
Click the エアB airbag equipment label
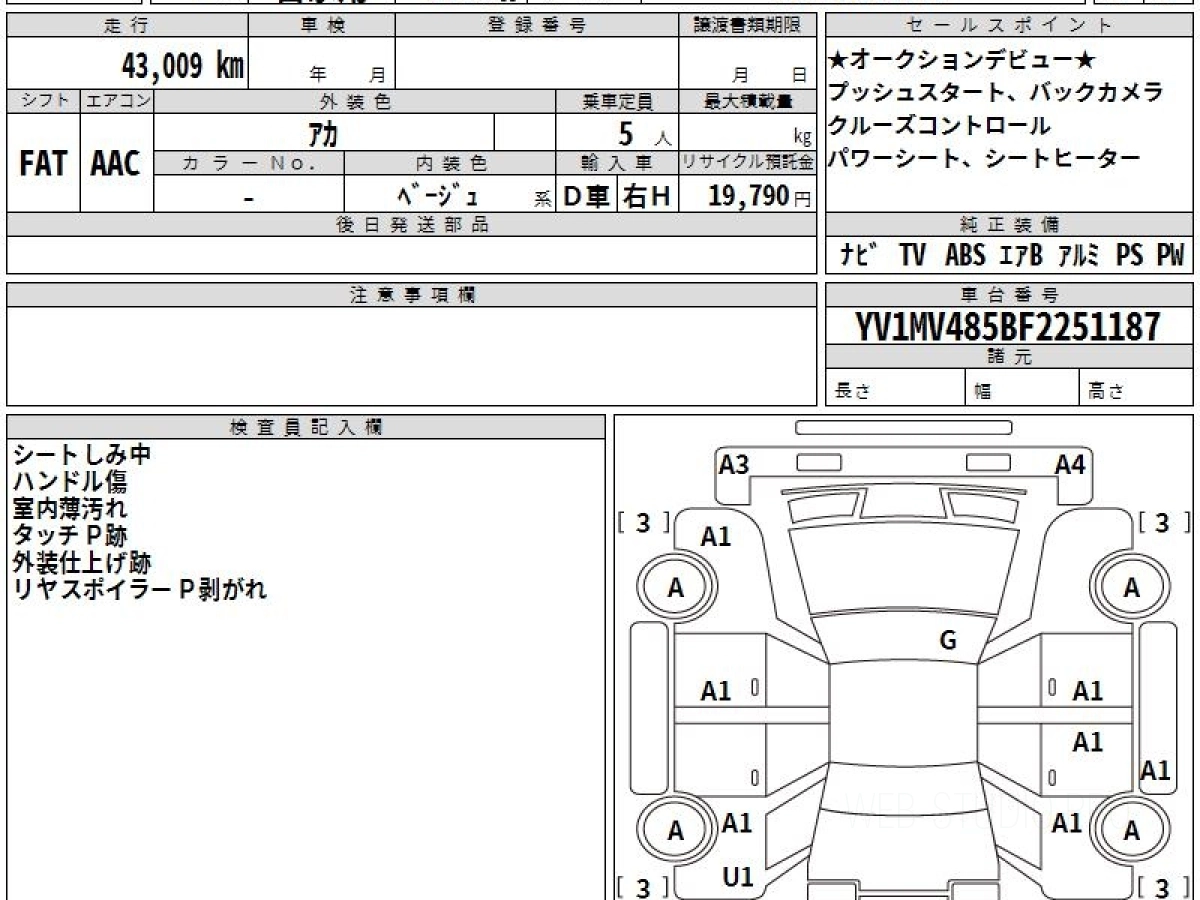click(x=1021, y=256)
